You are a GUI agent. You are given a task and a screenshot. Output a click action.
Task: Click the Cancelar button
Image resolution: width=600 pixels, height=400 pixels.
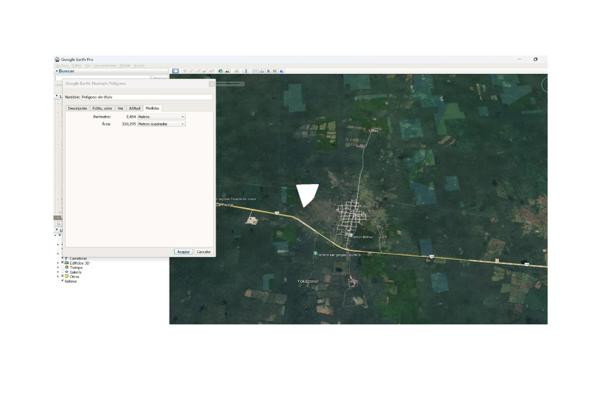coord(203,252)
